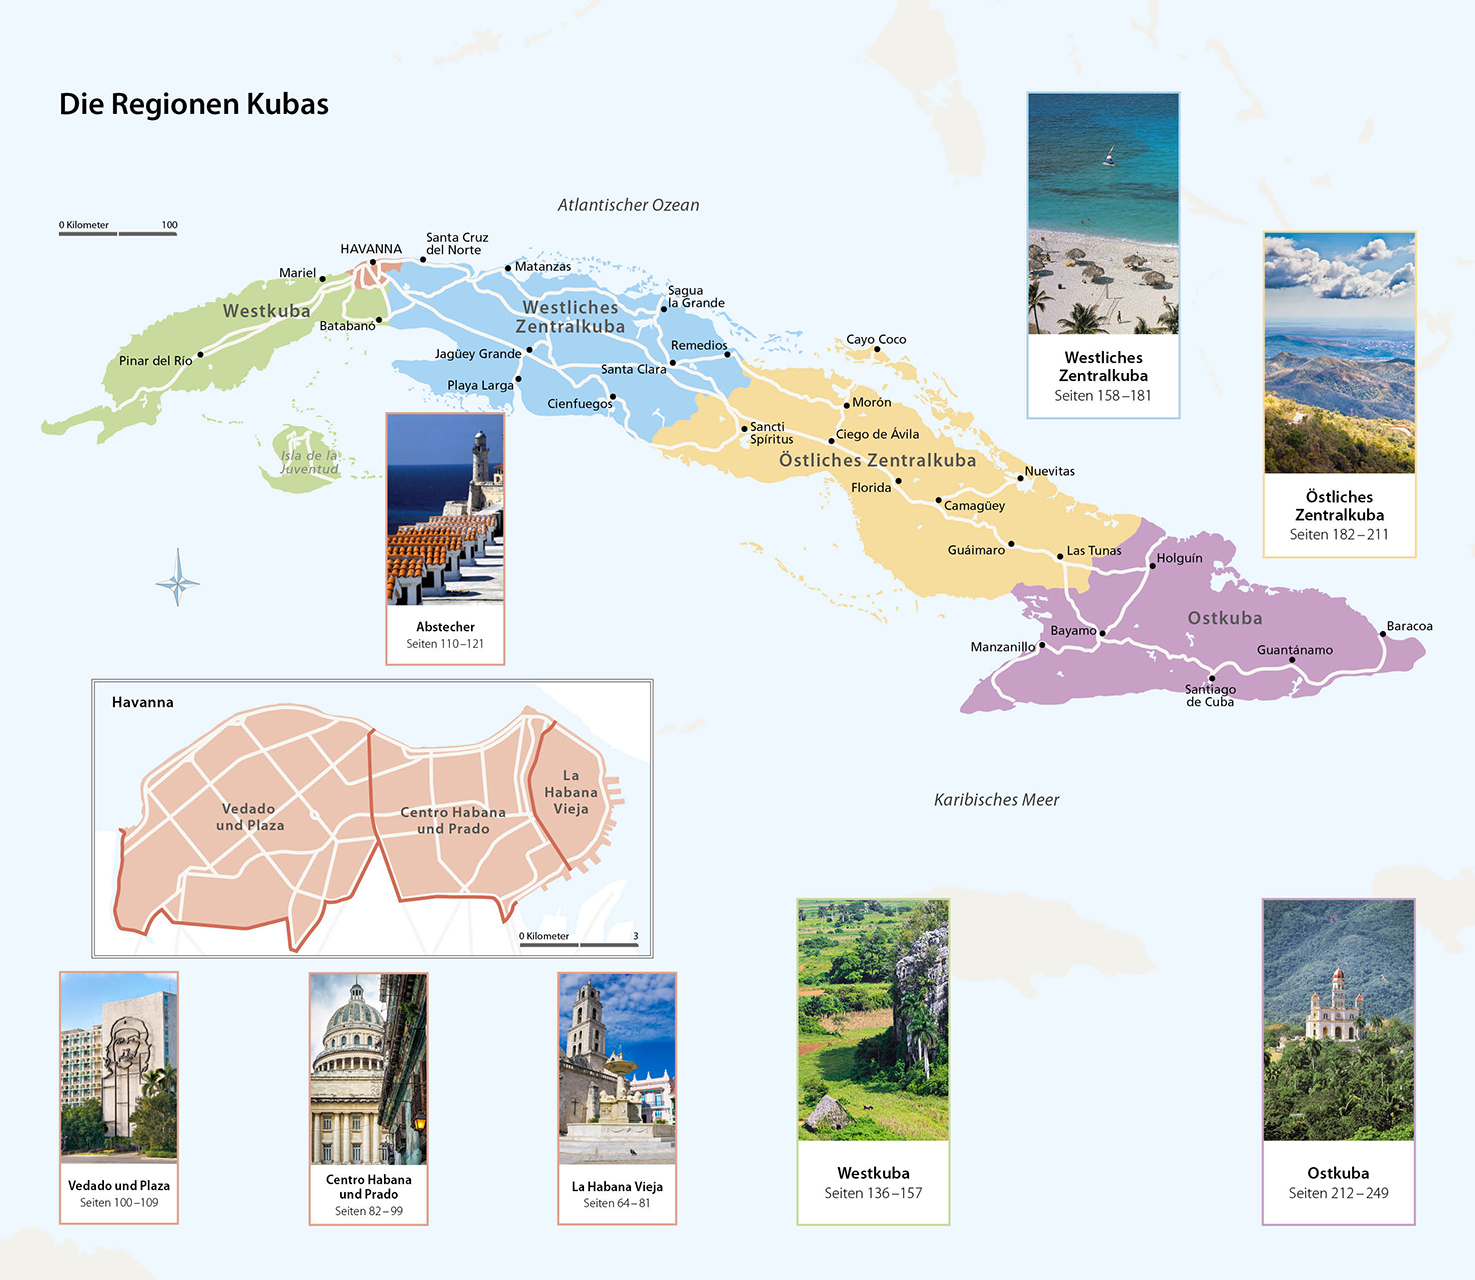Select La Habana Vieja district in inset
The image size is (1475, 1280).
click(571, 792)
